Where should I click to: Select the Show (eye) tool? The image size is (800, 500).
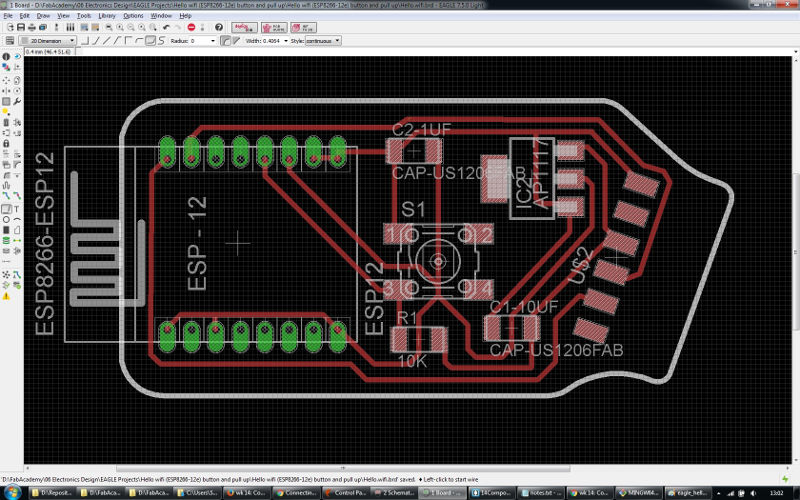[17, 57]
